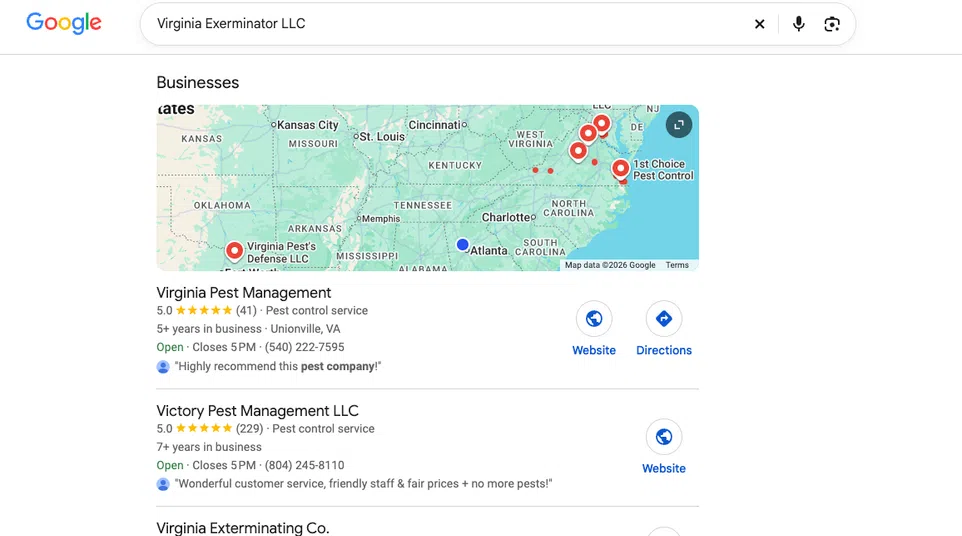Select the review "Highly recommend this pest company!"
The height and width of the screenshot is (536, 962).
(278, 366)
